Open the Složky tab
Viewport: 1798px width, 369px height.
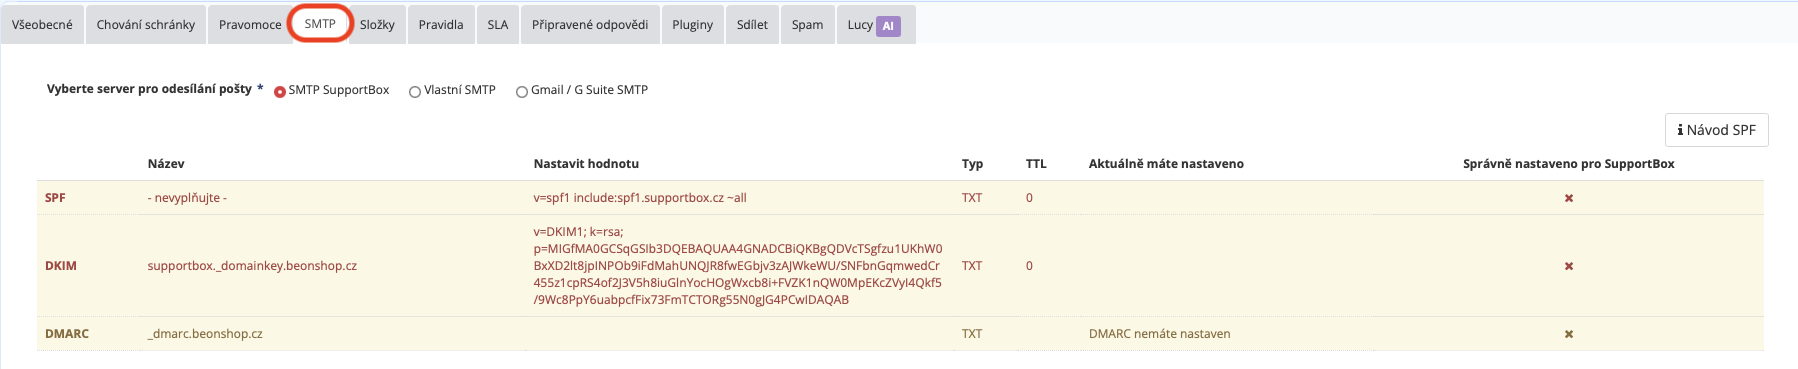(x=377, y=25)
